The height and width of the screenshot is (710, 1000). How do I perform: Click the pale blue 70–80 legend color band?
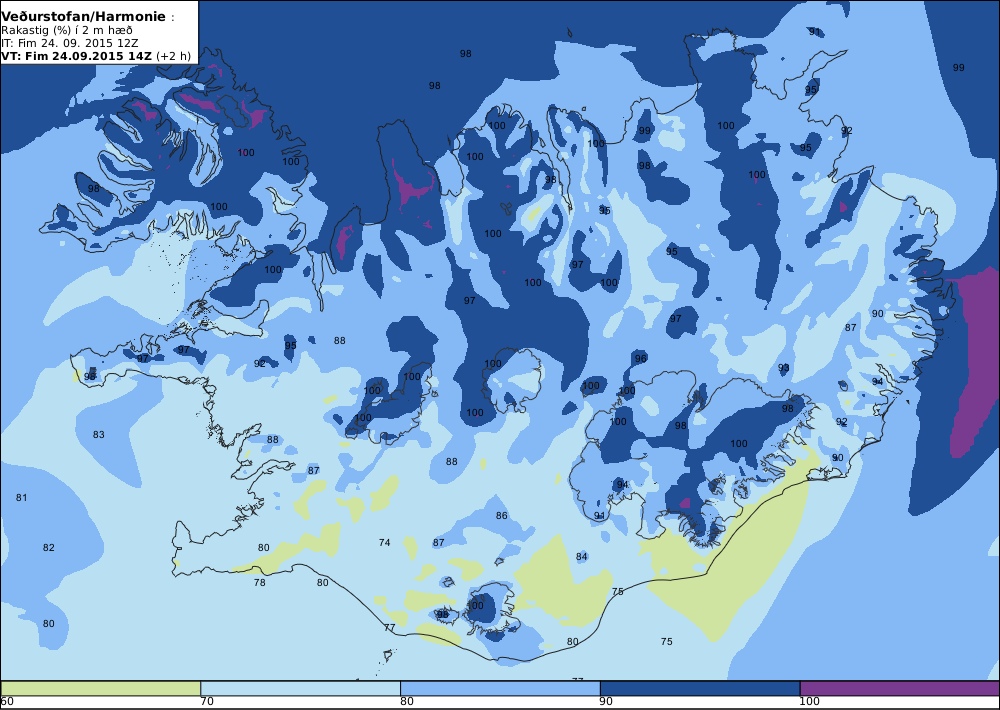tap(300, 688)
